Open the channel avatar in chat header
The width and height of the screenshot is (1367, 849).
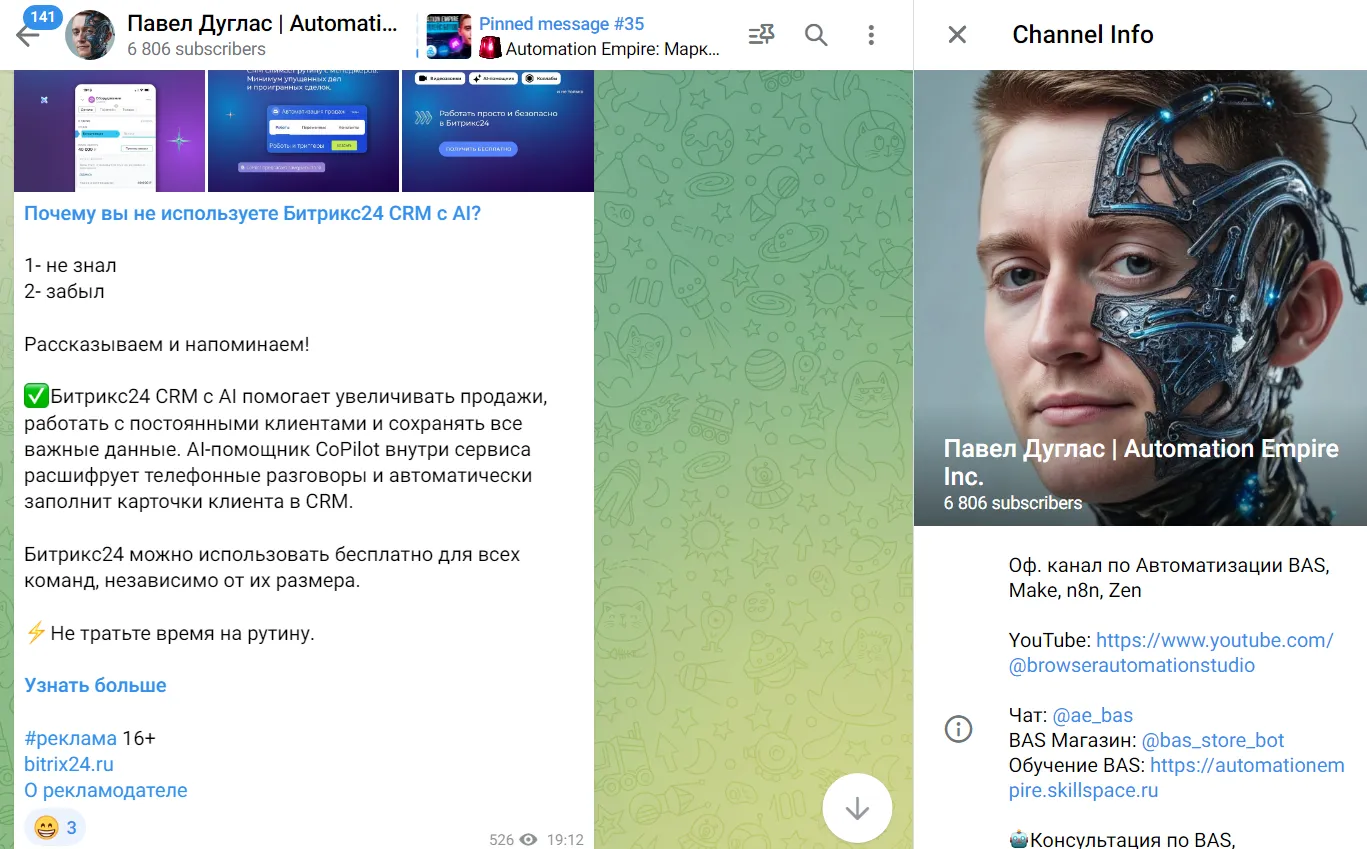coord(90,35)
